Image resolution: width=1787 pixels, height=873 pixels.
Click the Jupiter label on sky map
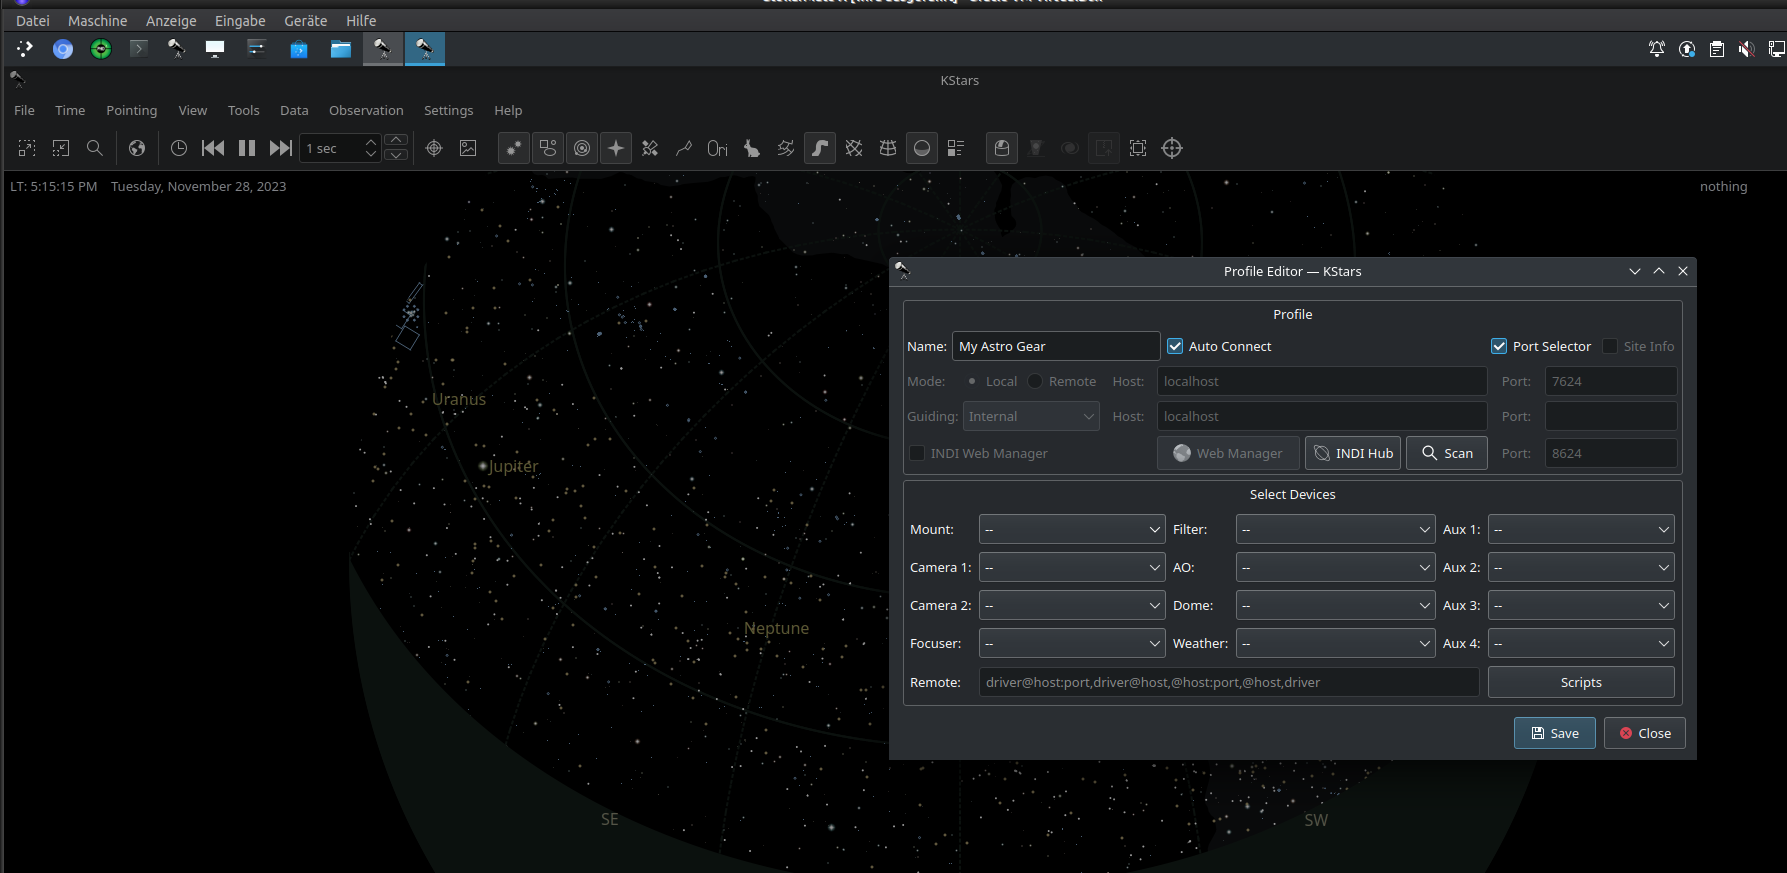[513, 466]
